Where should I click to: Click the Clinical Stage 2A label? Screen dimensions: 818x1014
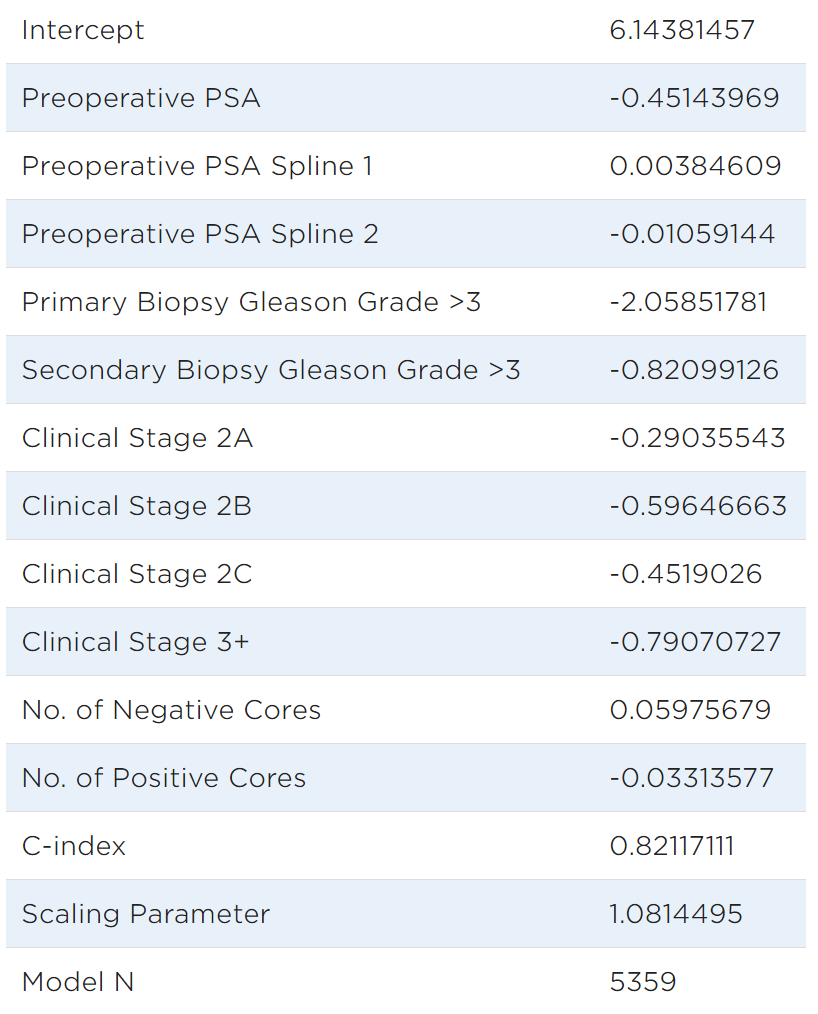coord(137,438)
